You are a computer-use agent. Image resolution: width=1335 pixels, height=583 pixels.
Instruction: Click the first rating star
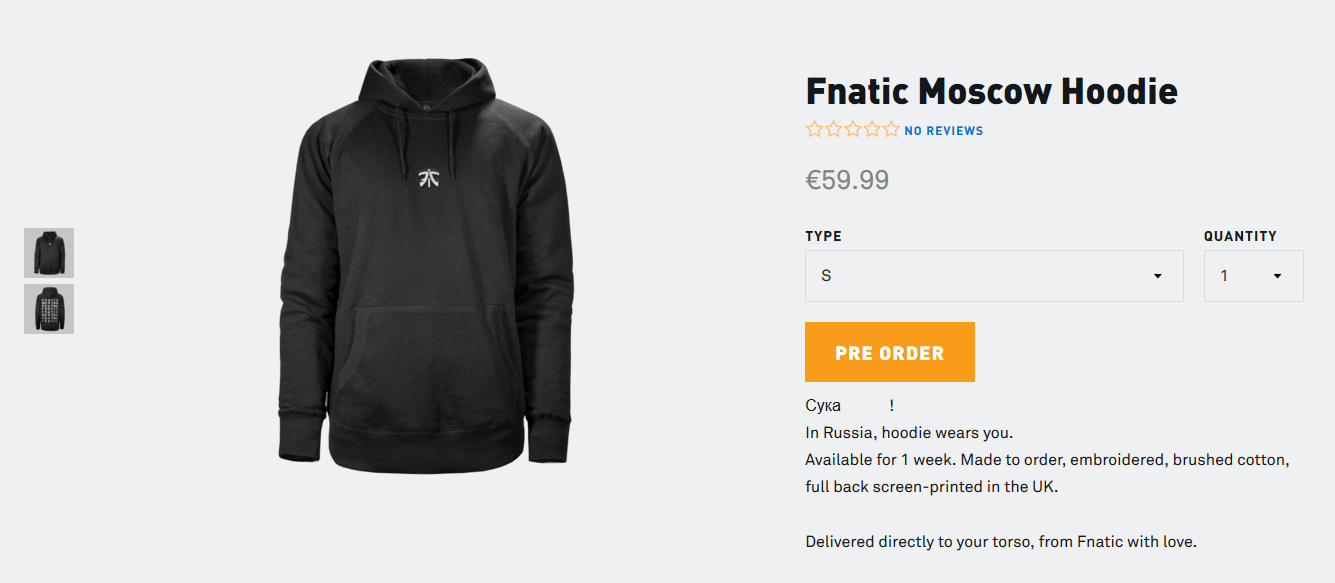814,129
